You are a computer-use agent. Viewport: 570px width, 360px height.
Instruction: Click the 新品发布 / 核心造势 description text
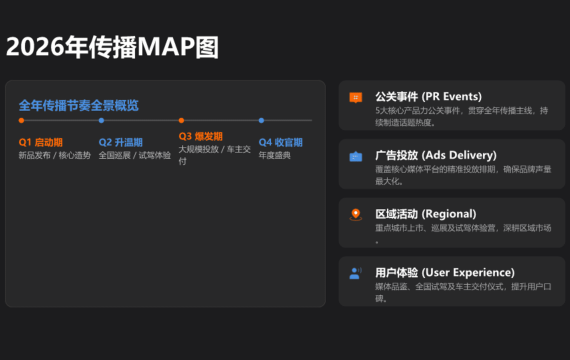(x=55, y=155)
